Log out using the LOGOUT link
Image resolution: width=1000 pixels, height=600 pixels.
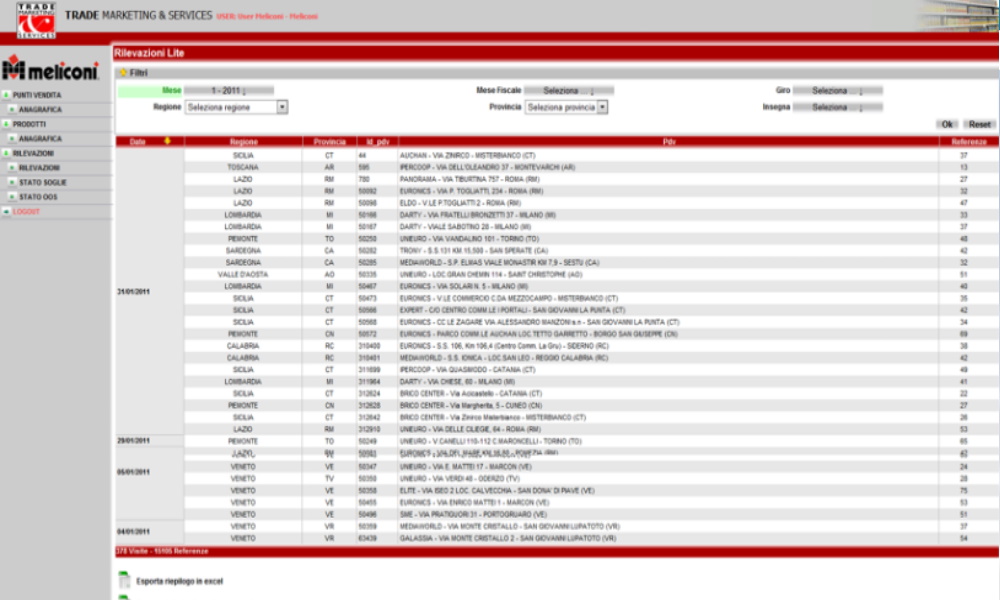[x=26, y=212]
